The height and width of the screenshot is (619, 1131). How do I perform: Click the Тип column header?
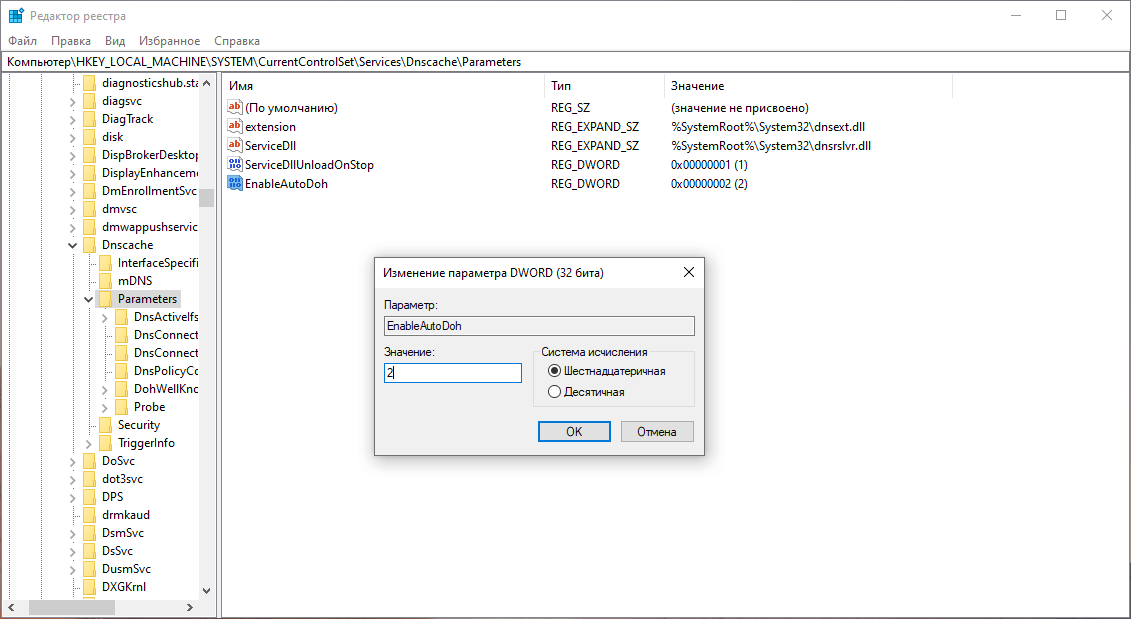(604, 86)
